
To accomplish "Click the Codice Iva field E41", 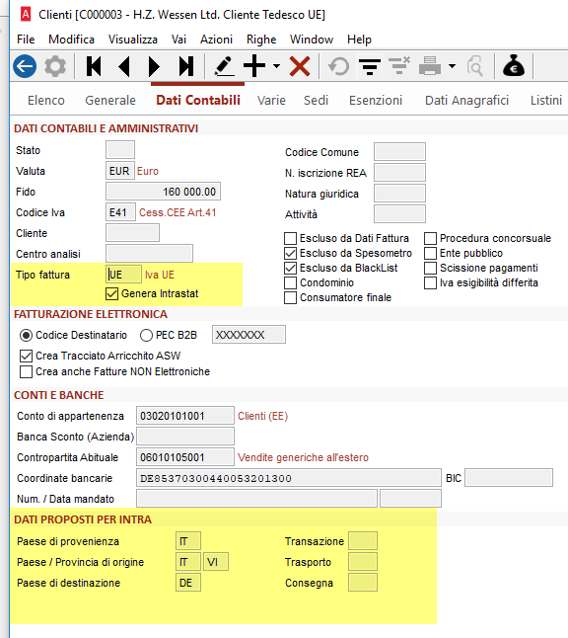I will (x=120, y=212).
